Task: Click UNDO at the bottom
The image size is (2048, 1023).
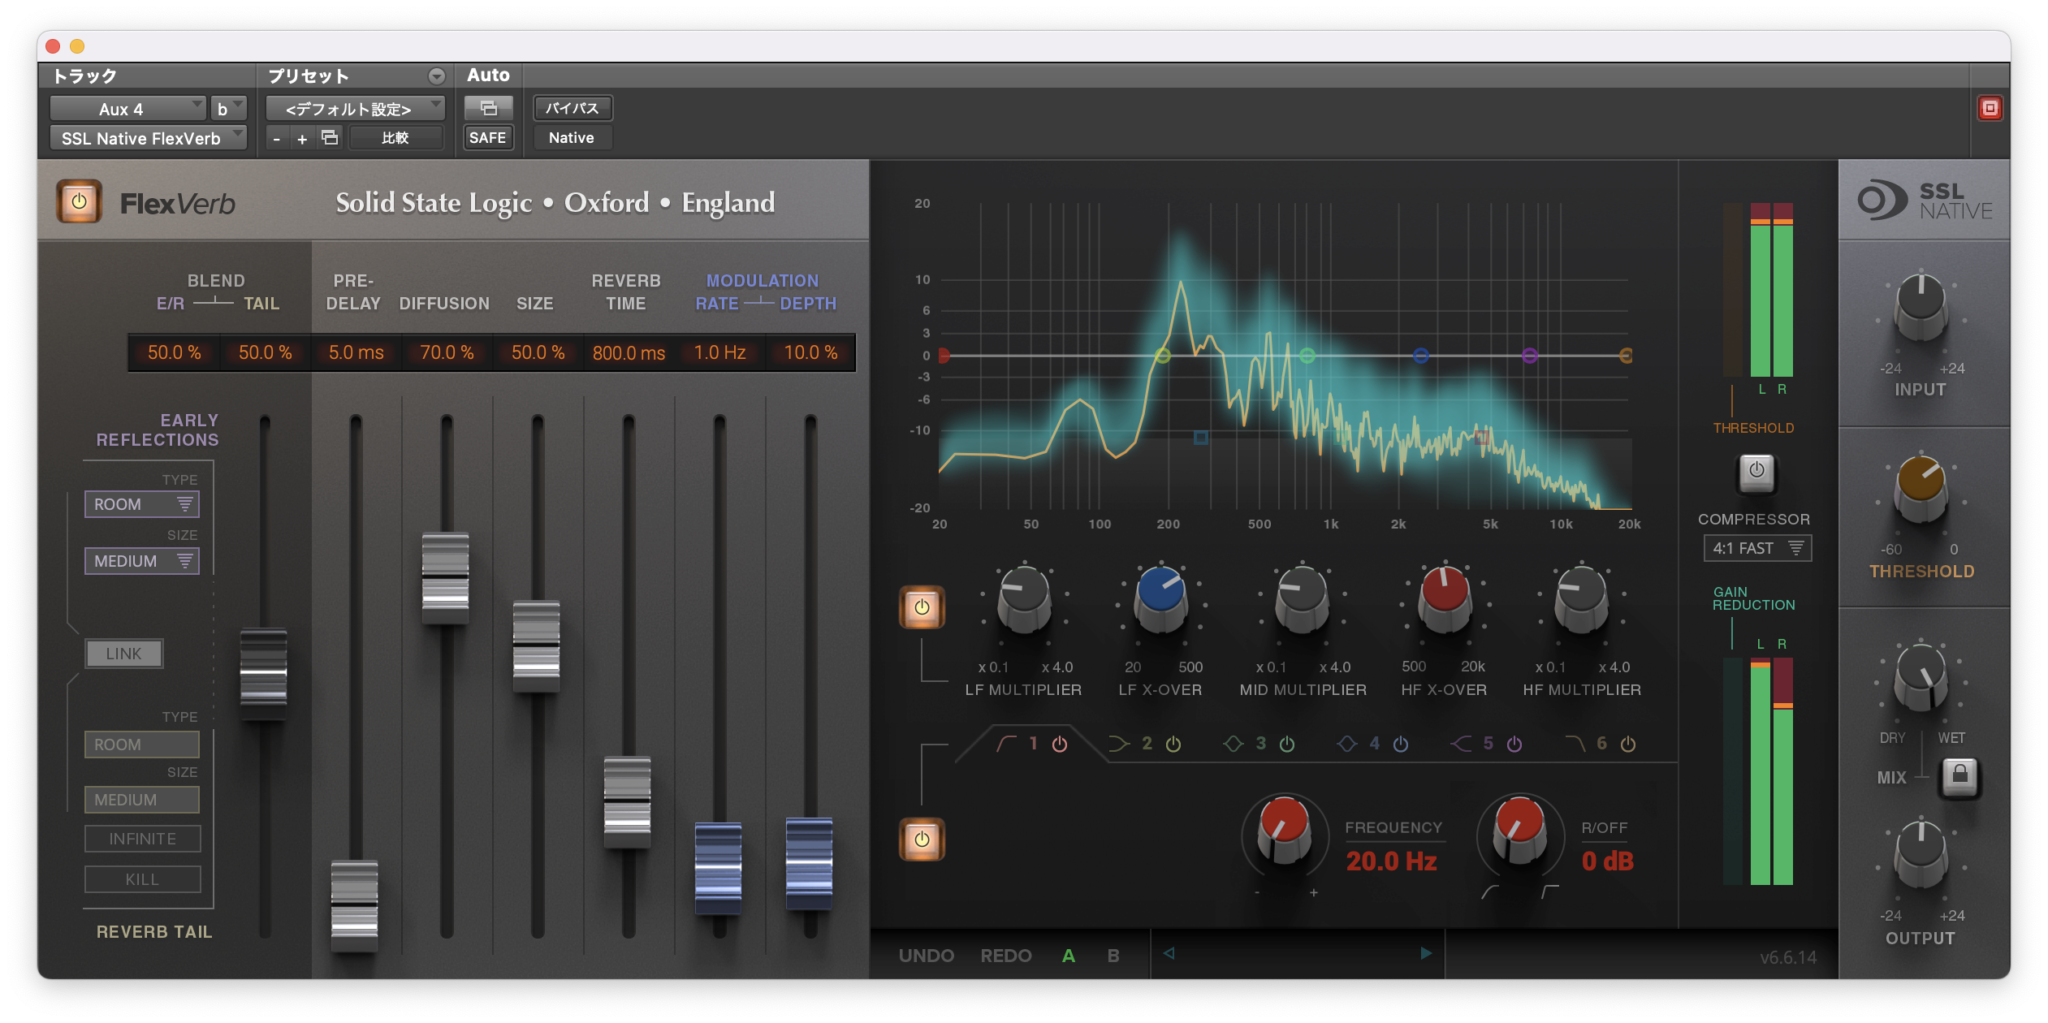Action: pyautogui.click(x=926, y=955)
